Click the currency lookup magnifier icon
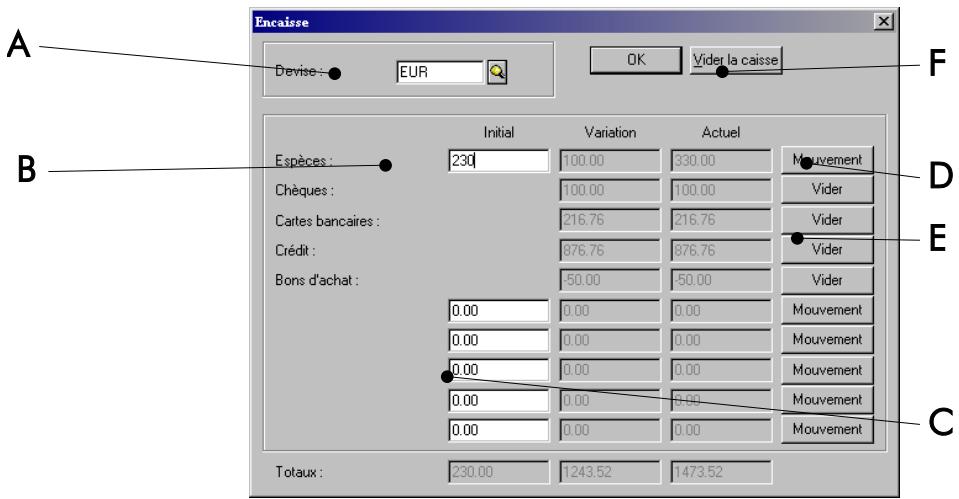Screen dimensions: 959x499 pyautogui.click(x=497, y=72)
